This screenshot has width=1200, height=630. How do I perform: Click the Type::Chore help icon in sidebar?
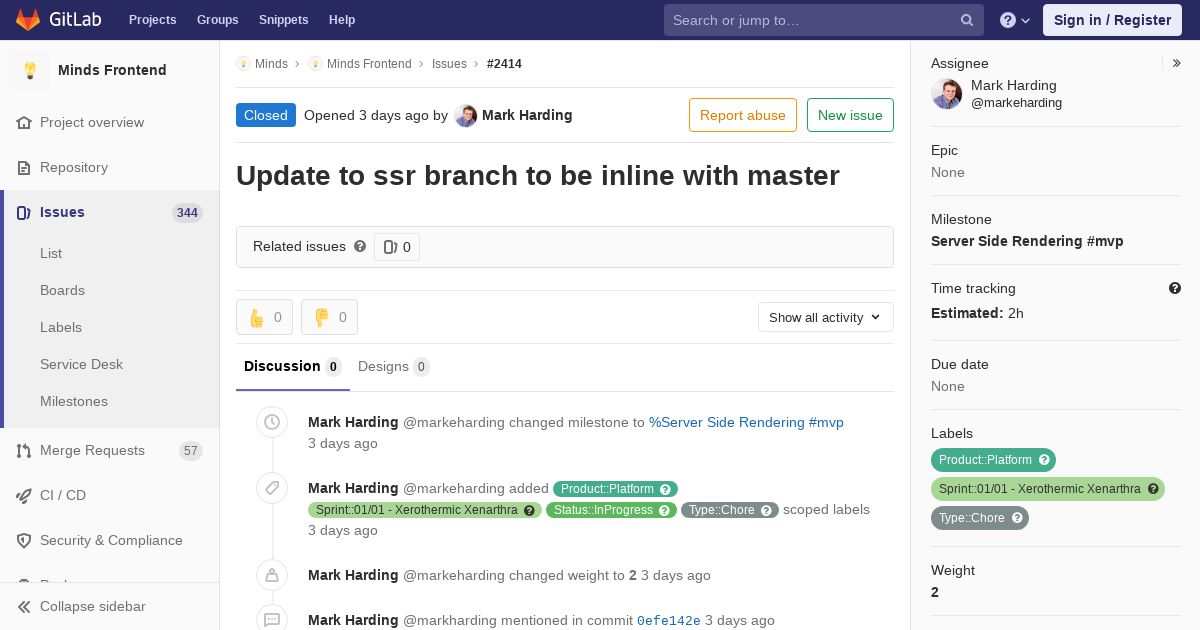(x=1017, y=518)
